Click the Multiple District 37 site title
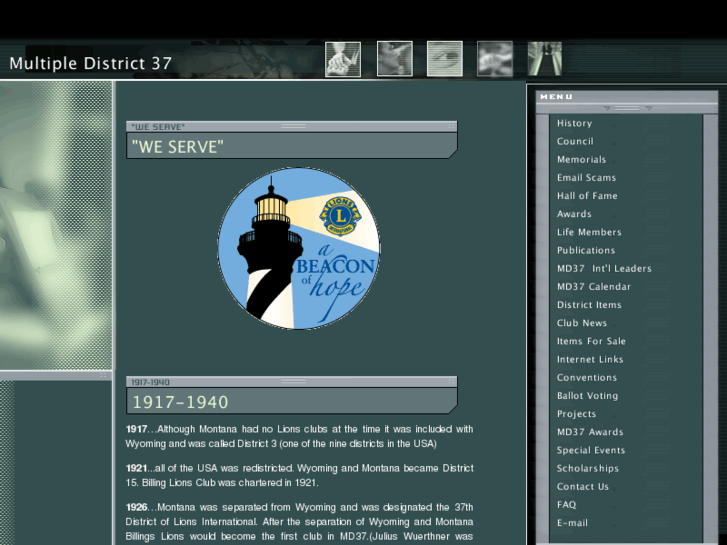This screenshot has height=545, width=727. tap(90, 63)
